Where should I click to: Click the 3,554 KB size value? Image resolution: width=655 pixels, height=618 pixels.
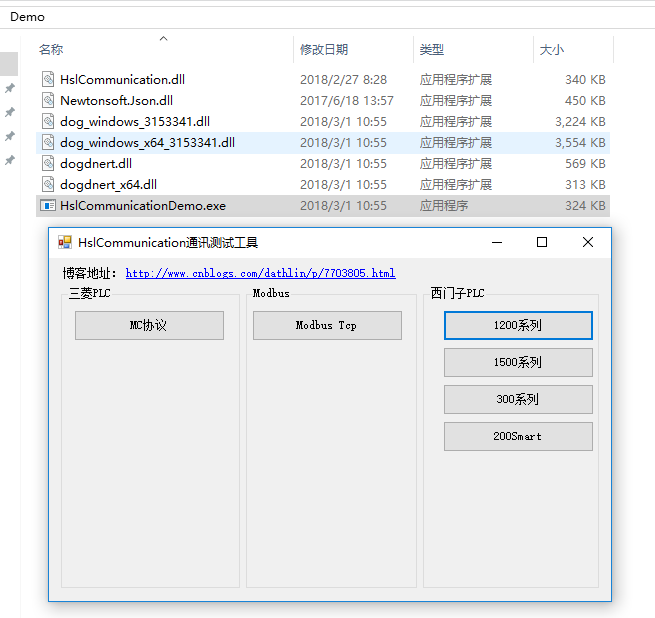(x=580, y=142)
